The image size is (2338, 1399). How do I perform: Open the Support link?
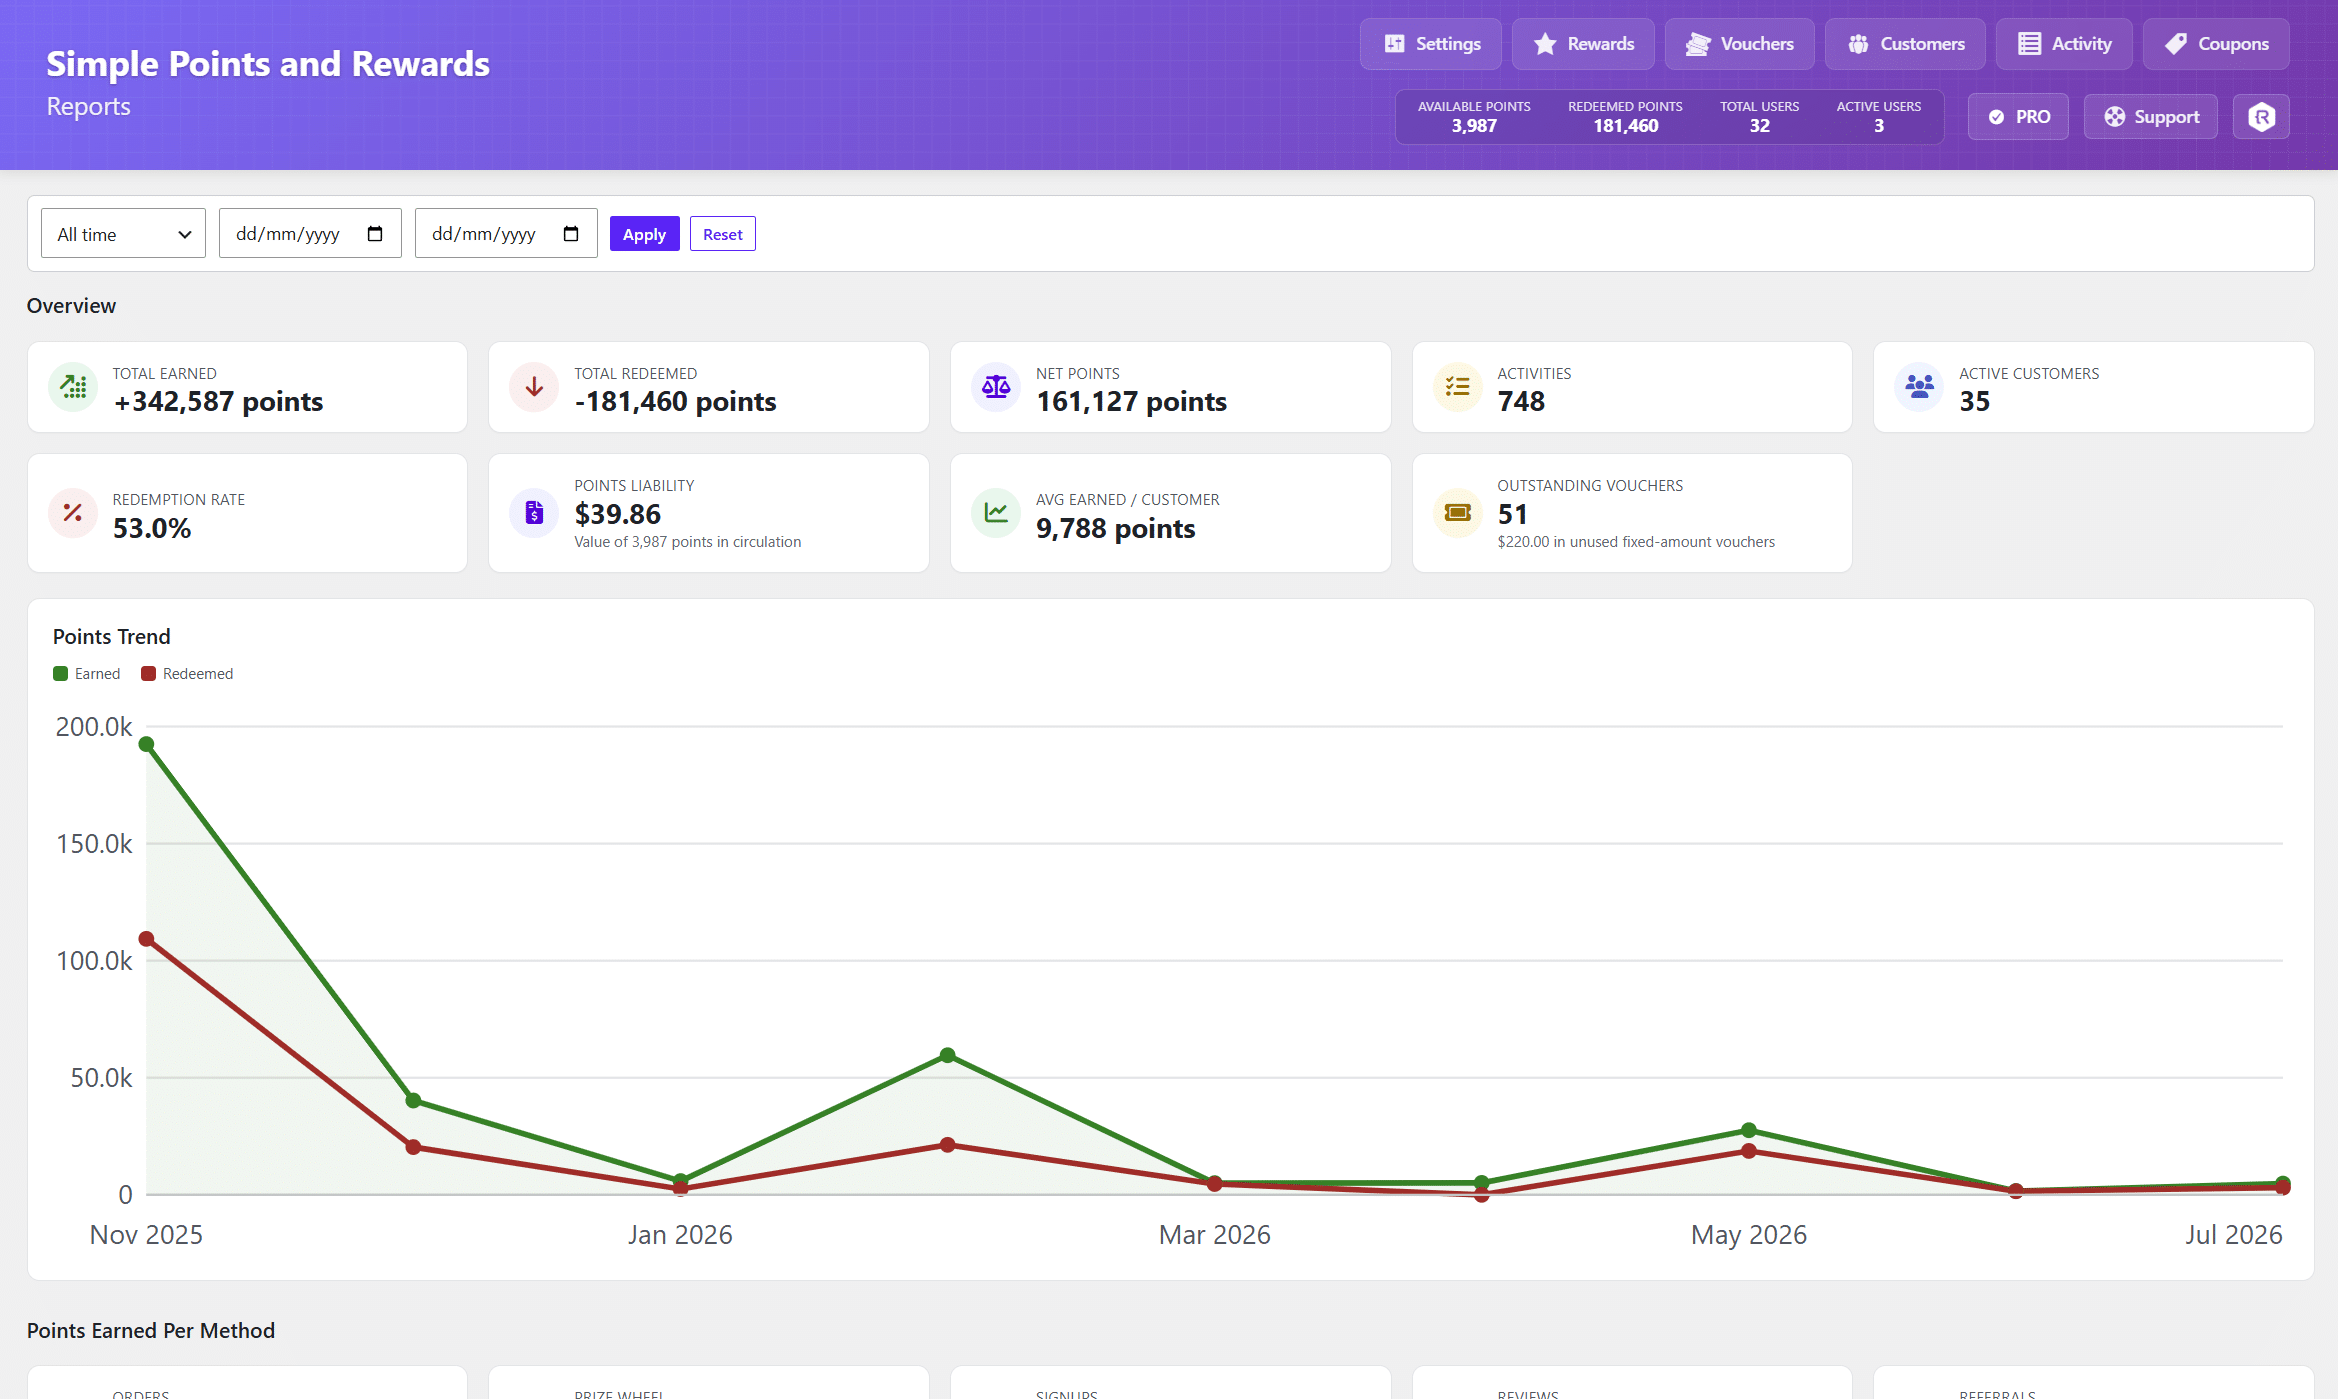(2151, 117)
